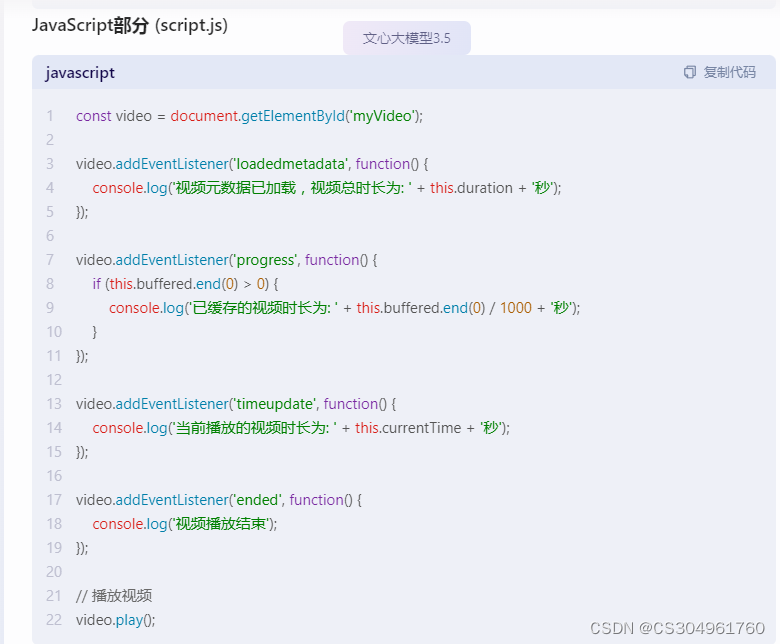Image resolution: width=780 pixels, height=644 pixels.
Task: Click the '1000' number in line 9
Action: (x=516, y=308)
